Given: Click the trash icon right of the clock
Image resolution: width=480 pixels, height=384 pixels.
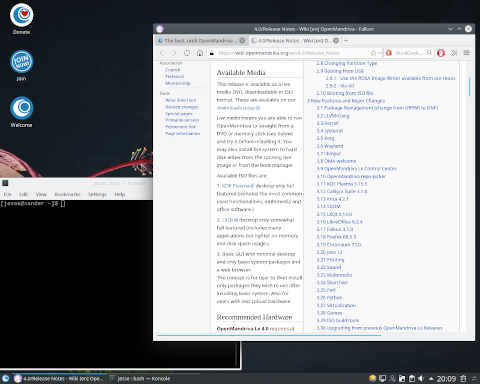Looking at the screenshot, I should (x=463, y=378).
